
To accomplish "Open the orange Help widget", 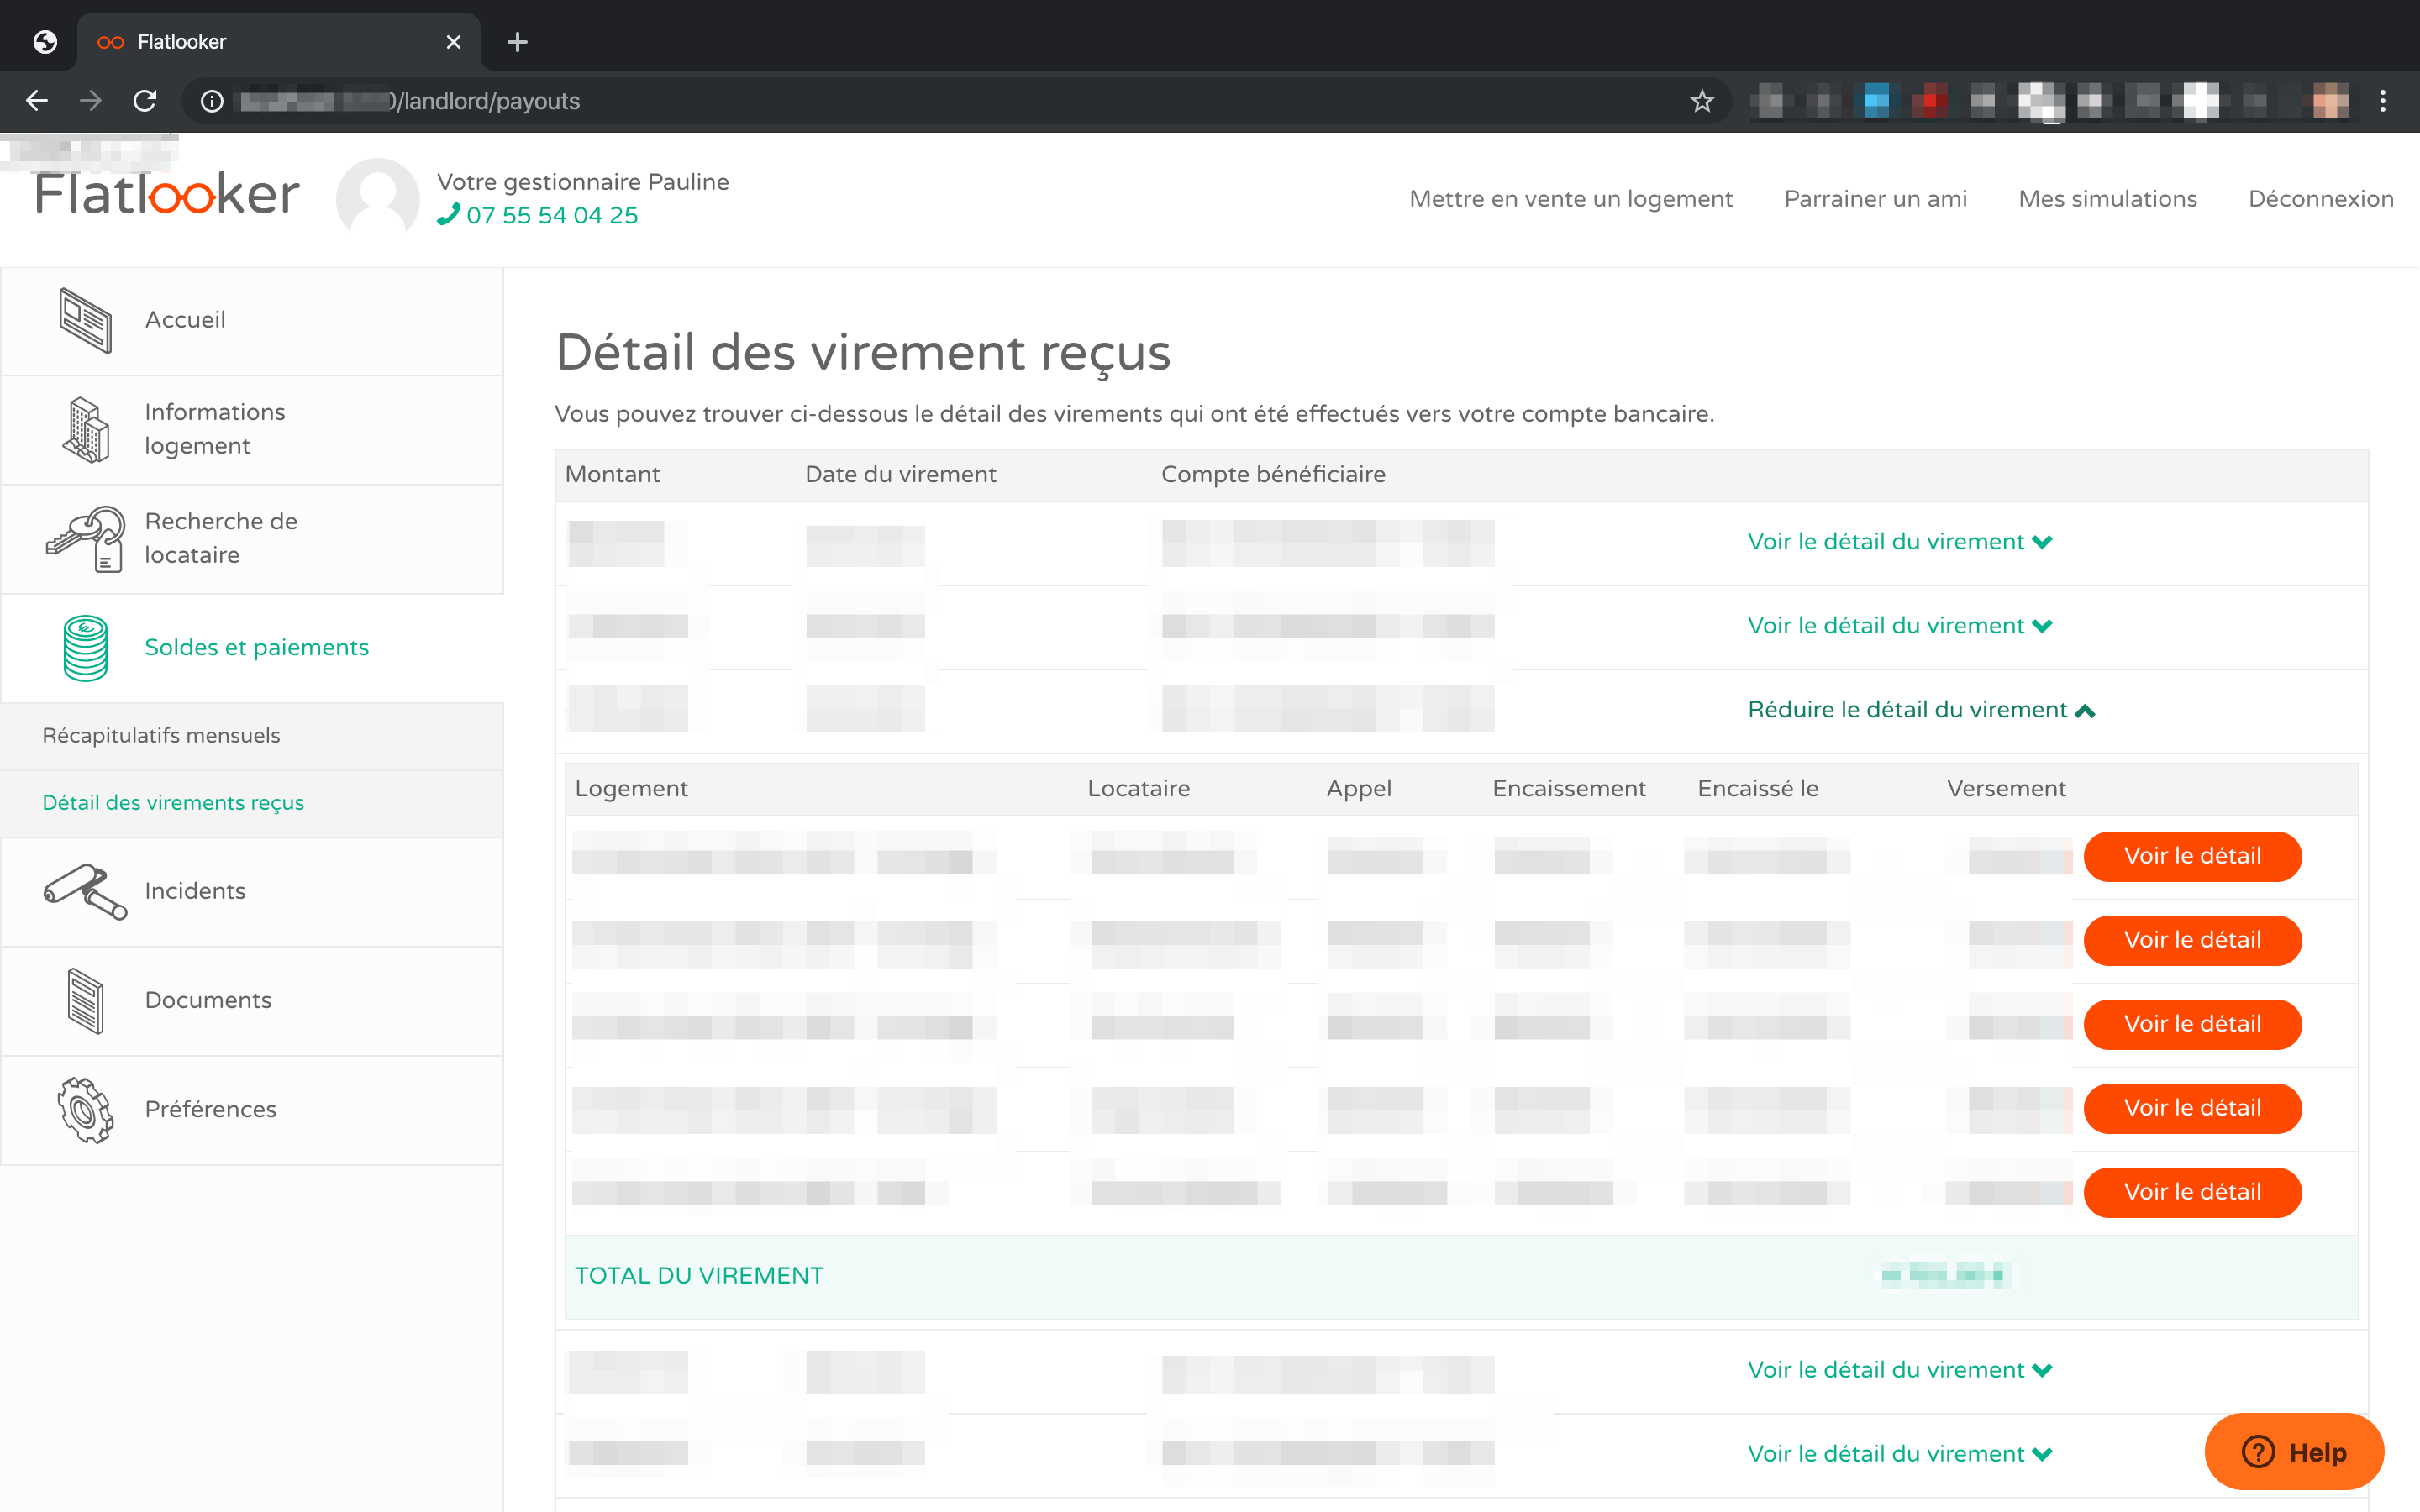I will coord(2294,1452).
